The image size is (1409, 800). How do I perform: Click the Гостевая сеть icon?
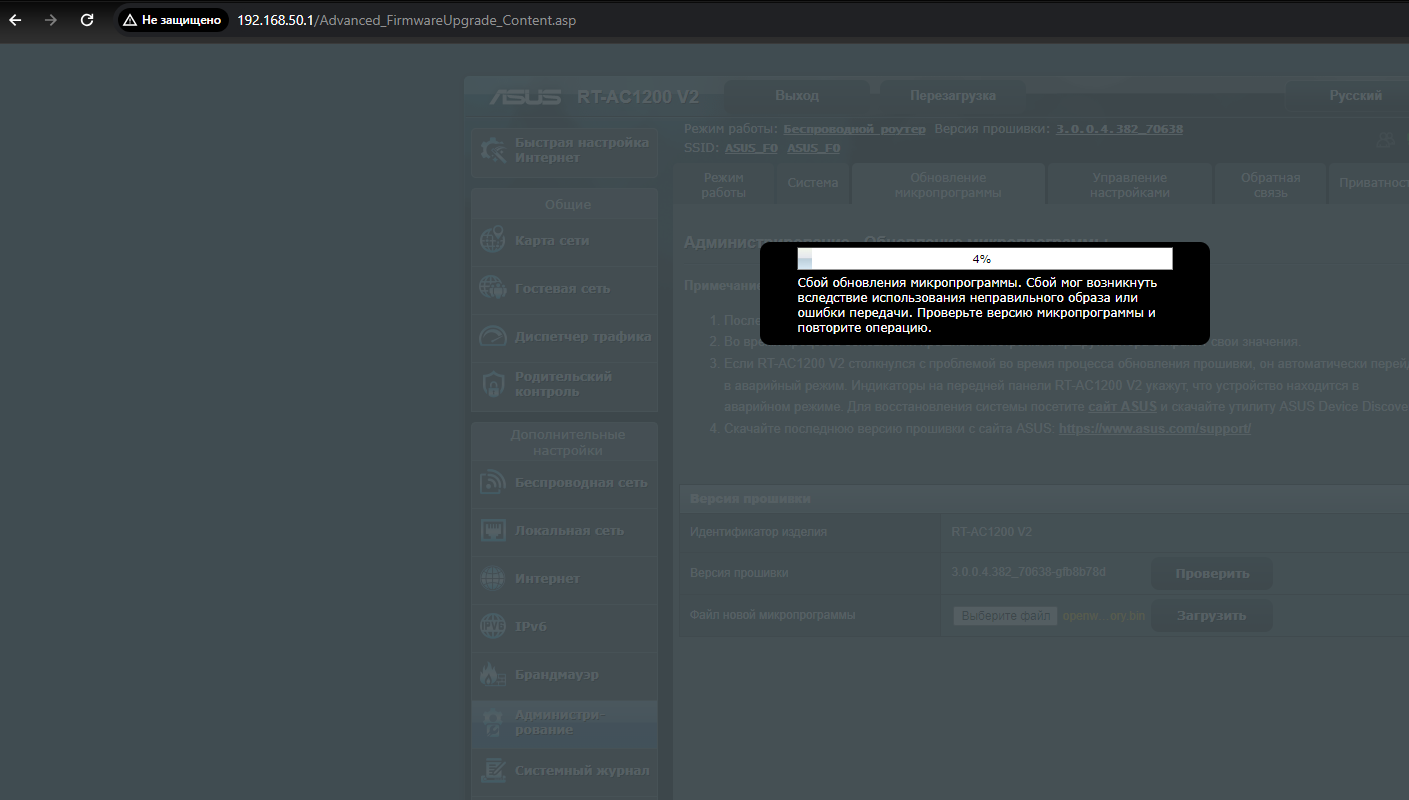[x=493, y=288]
